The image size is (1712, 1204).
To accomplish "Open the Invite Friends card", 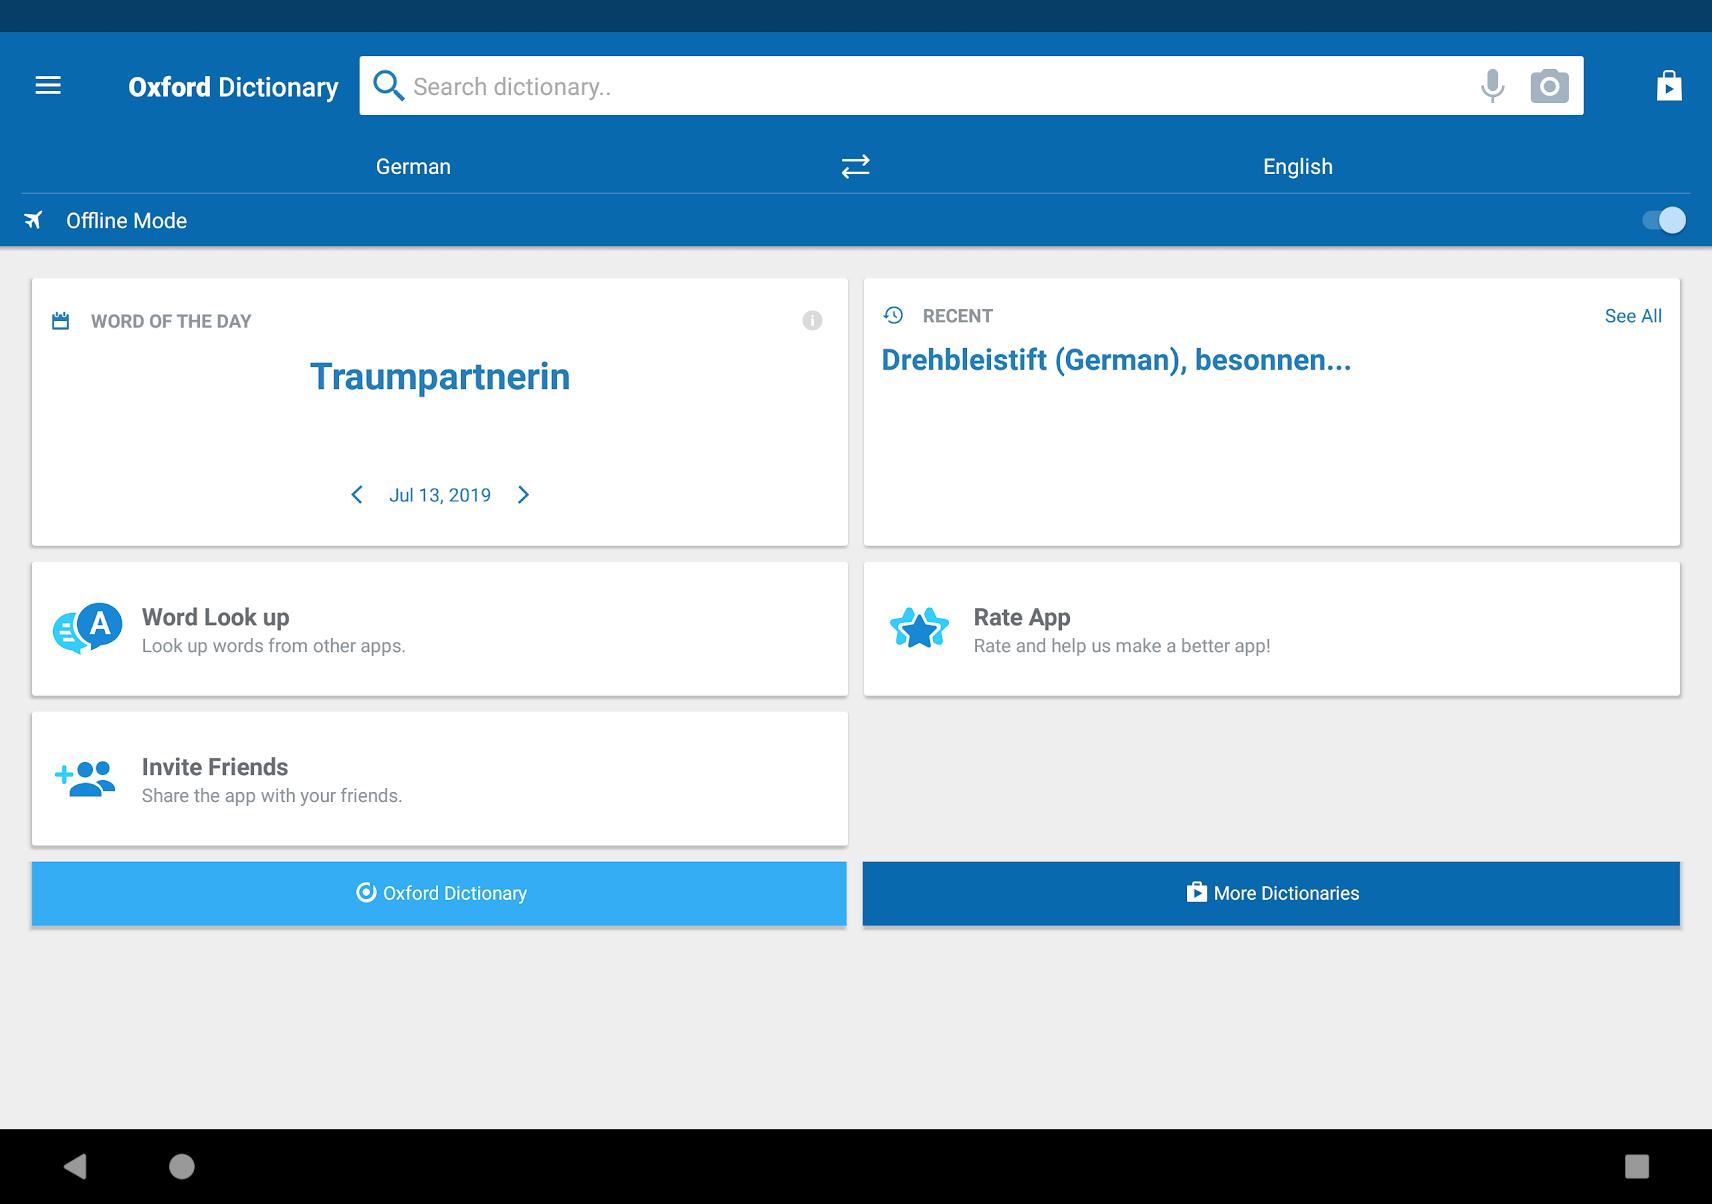I will coord(440,779).
